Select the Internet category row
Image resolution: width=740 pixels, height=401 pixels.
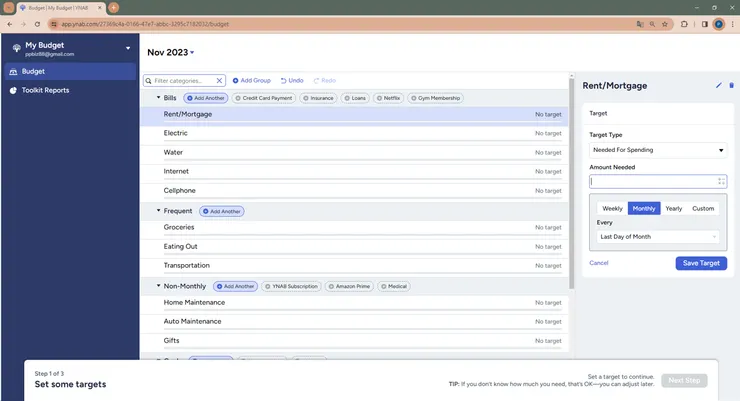pyautogui.click(x=354, y=172)
